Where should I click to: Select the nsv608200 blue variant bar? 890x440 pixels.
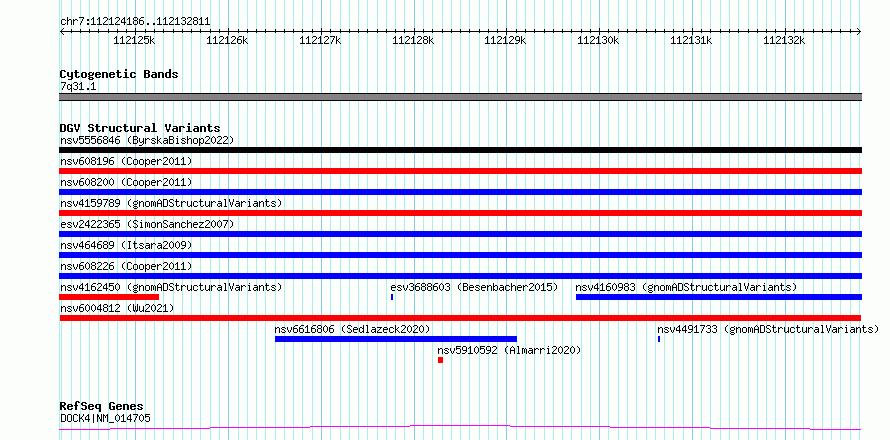[x=460, y=192]
